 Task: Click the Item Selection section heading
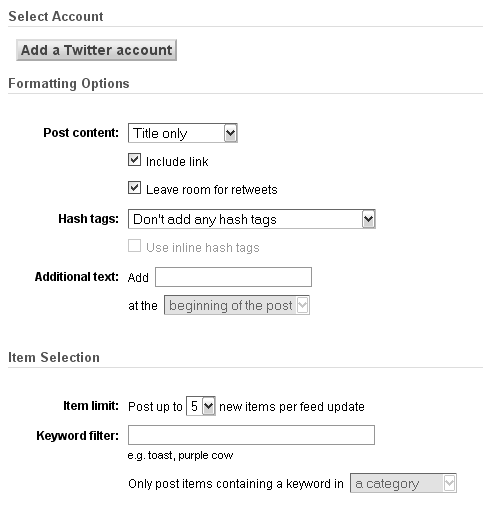pyautogui.click(x=54, y=357)
